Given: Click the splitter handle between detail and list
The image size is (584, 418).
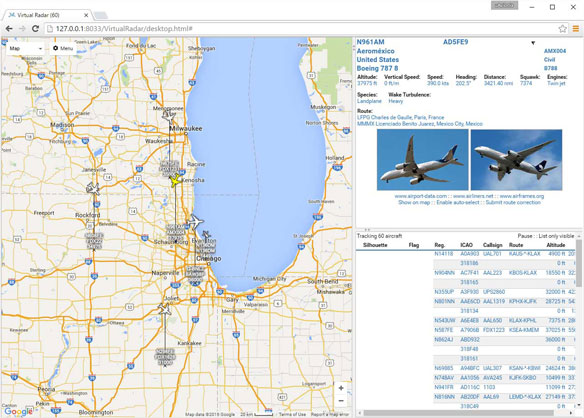Looking at the screenshot, I should [x=367, y=229].
